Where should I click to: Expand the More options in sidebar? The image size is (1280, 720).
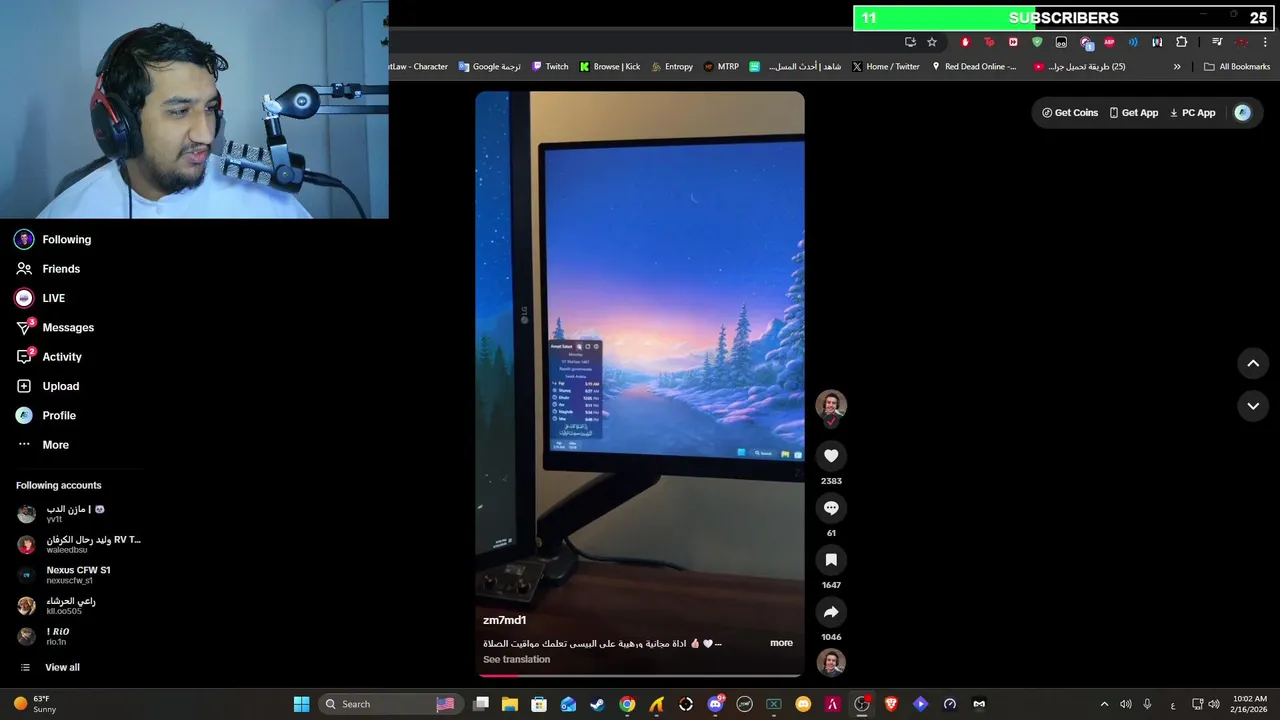tap(43, 445)
